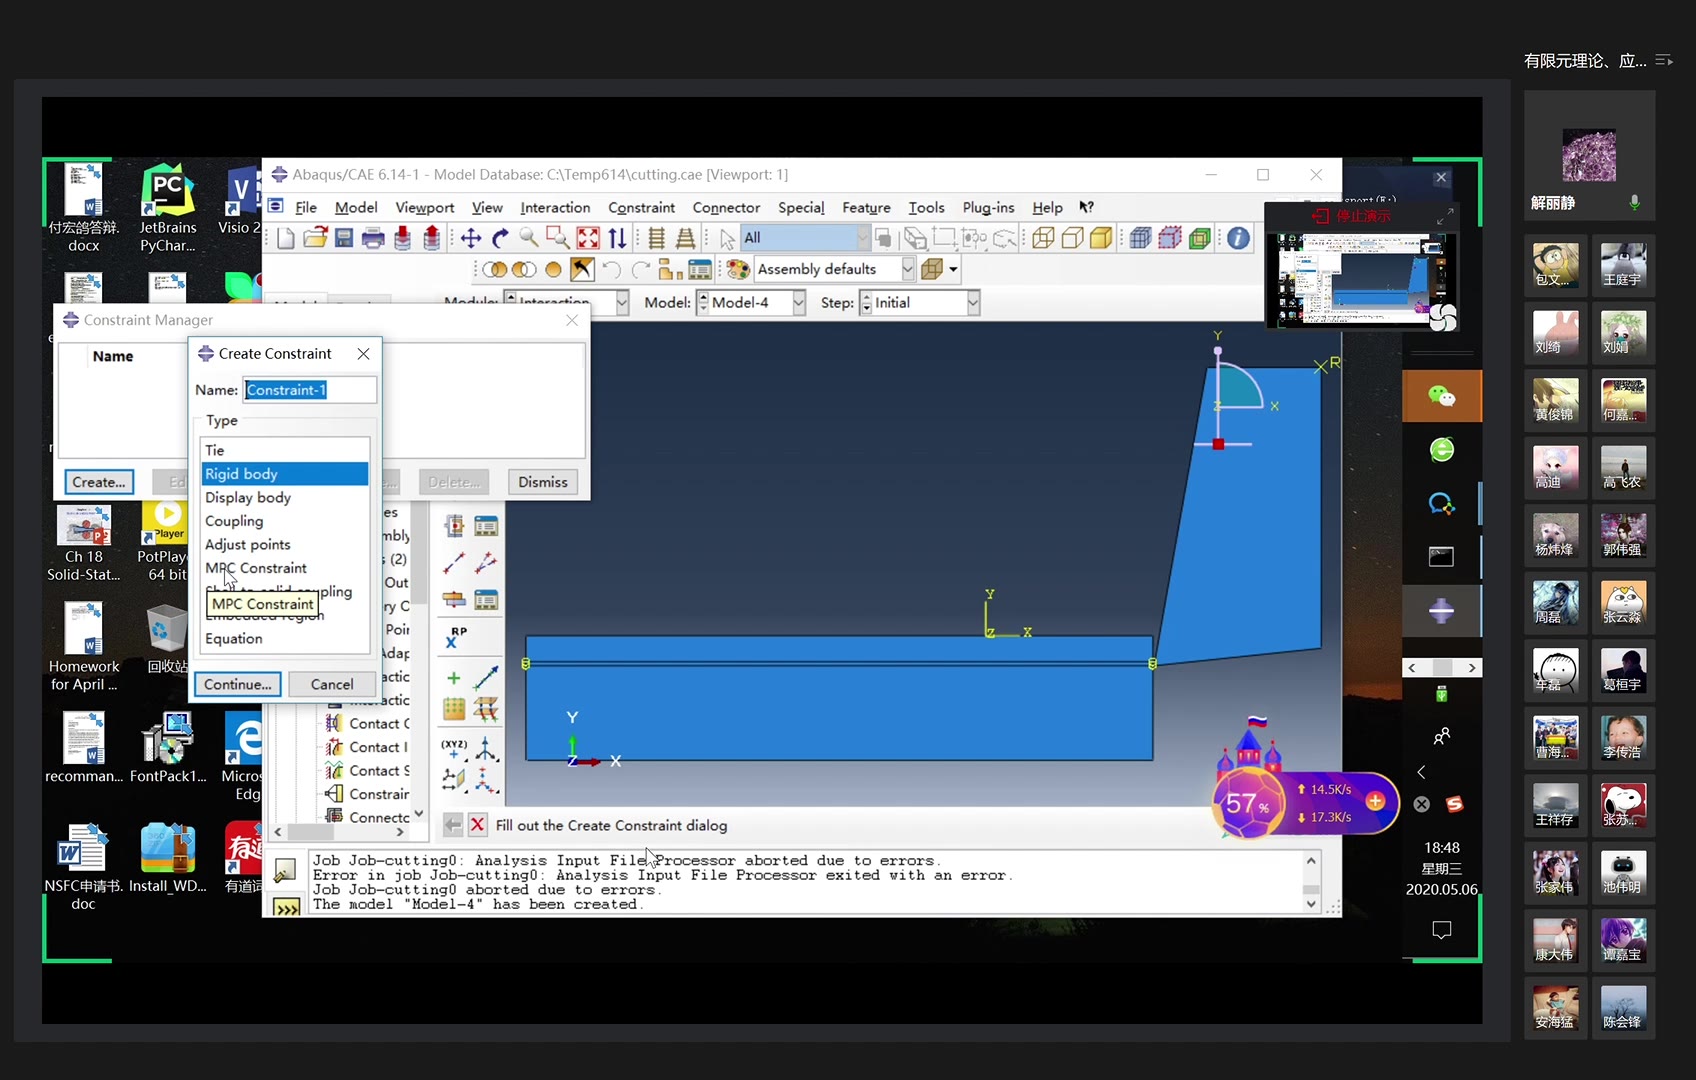Click the New Model Database icon
1696x1080 pixels.
coord(285,238)
